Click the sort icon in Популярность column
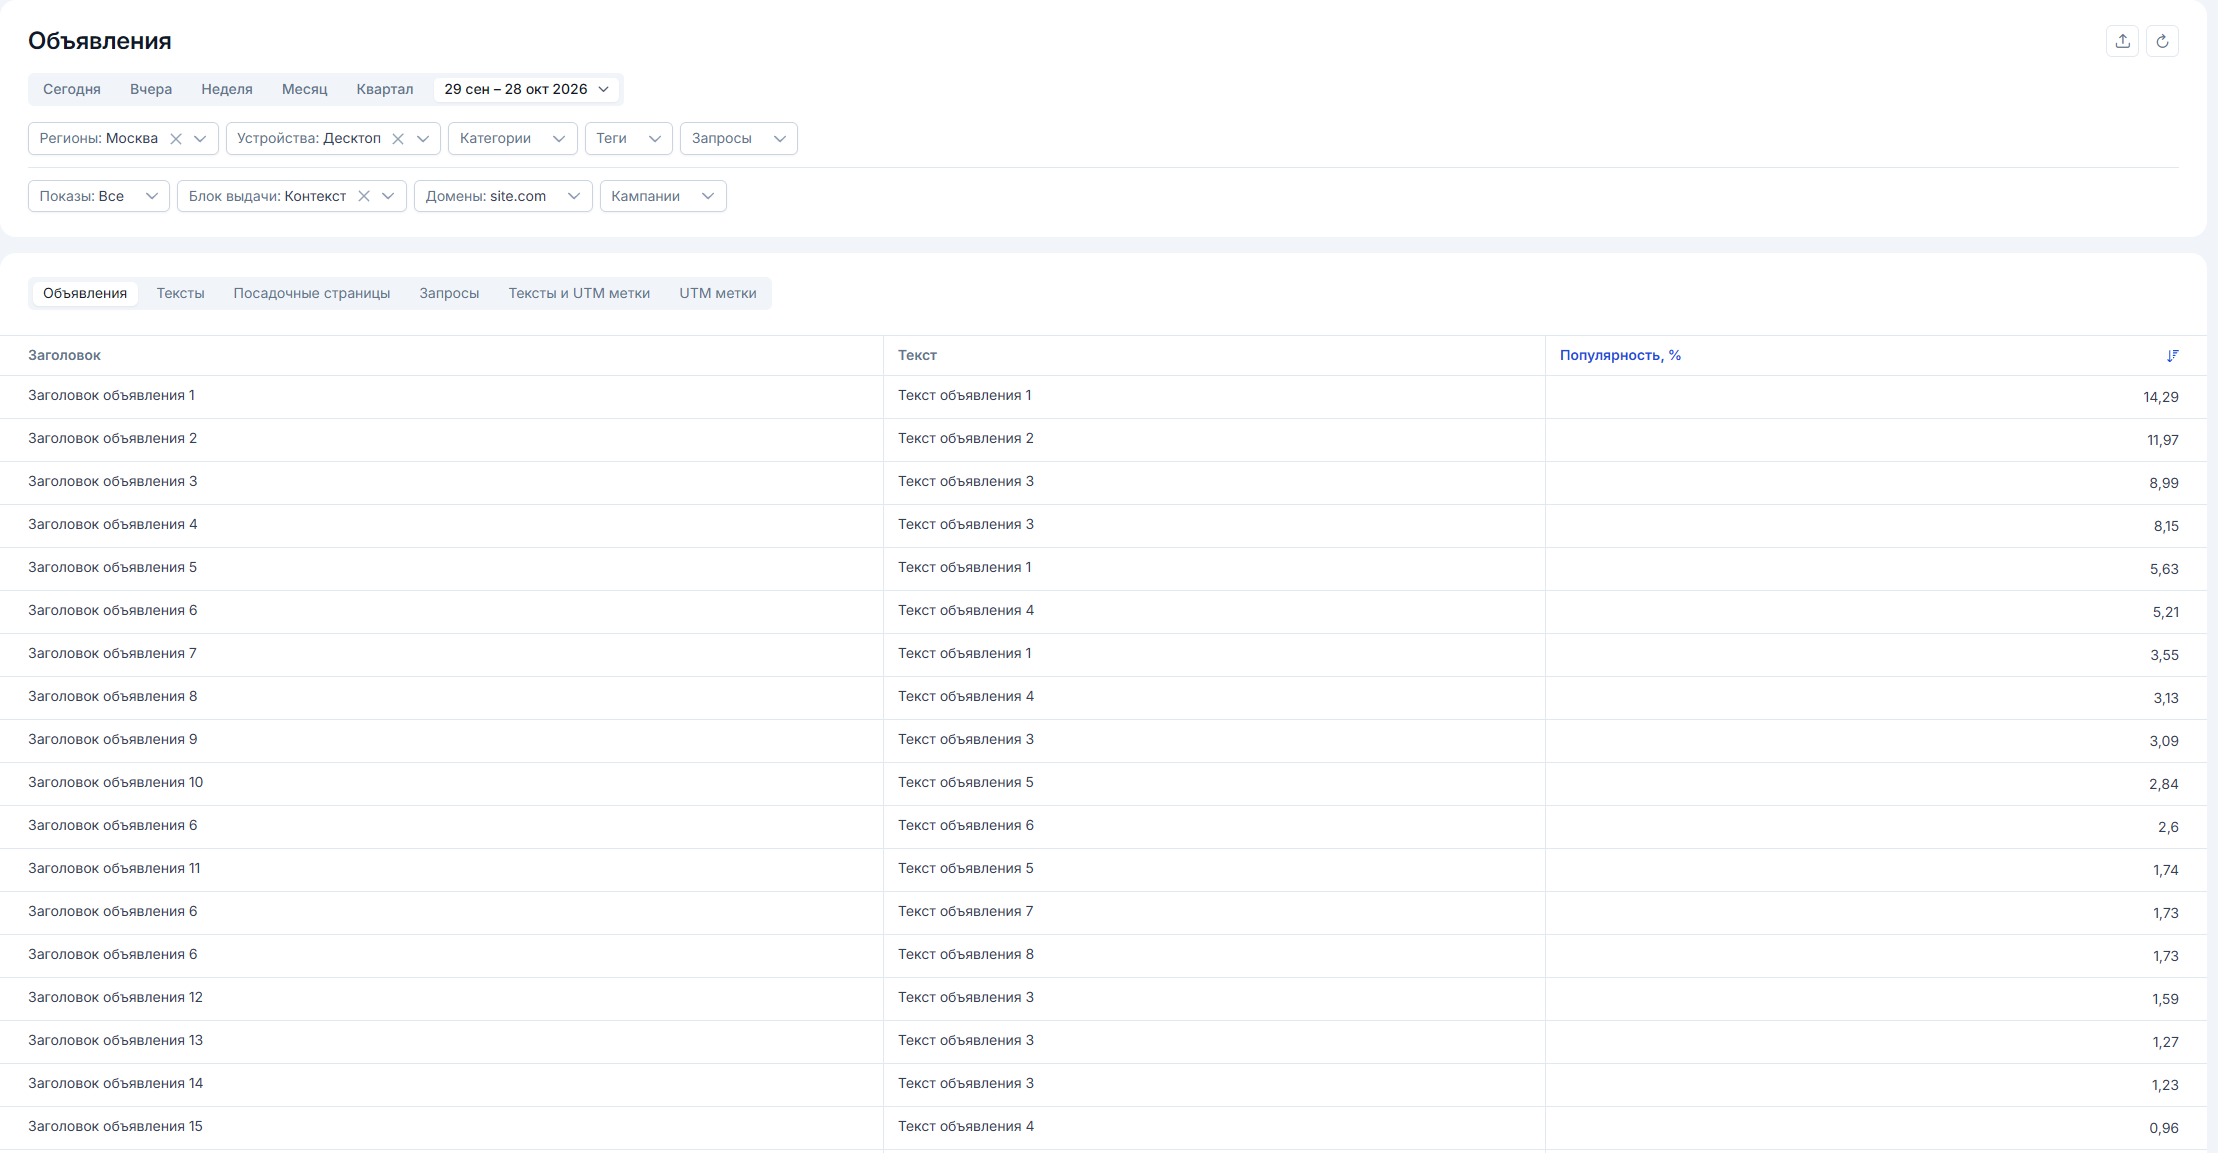This screenshot has width=2218, height=1153. [2172, 356]
